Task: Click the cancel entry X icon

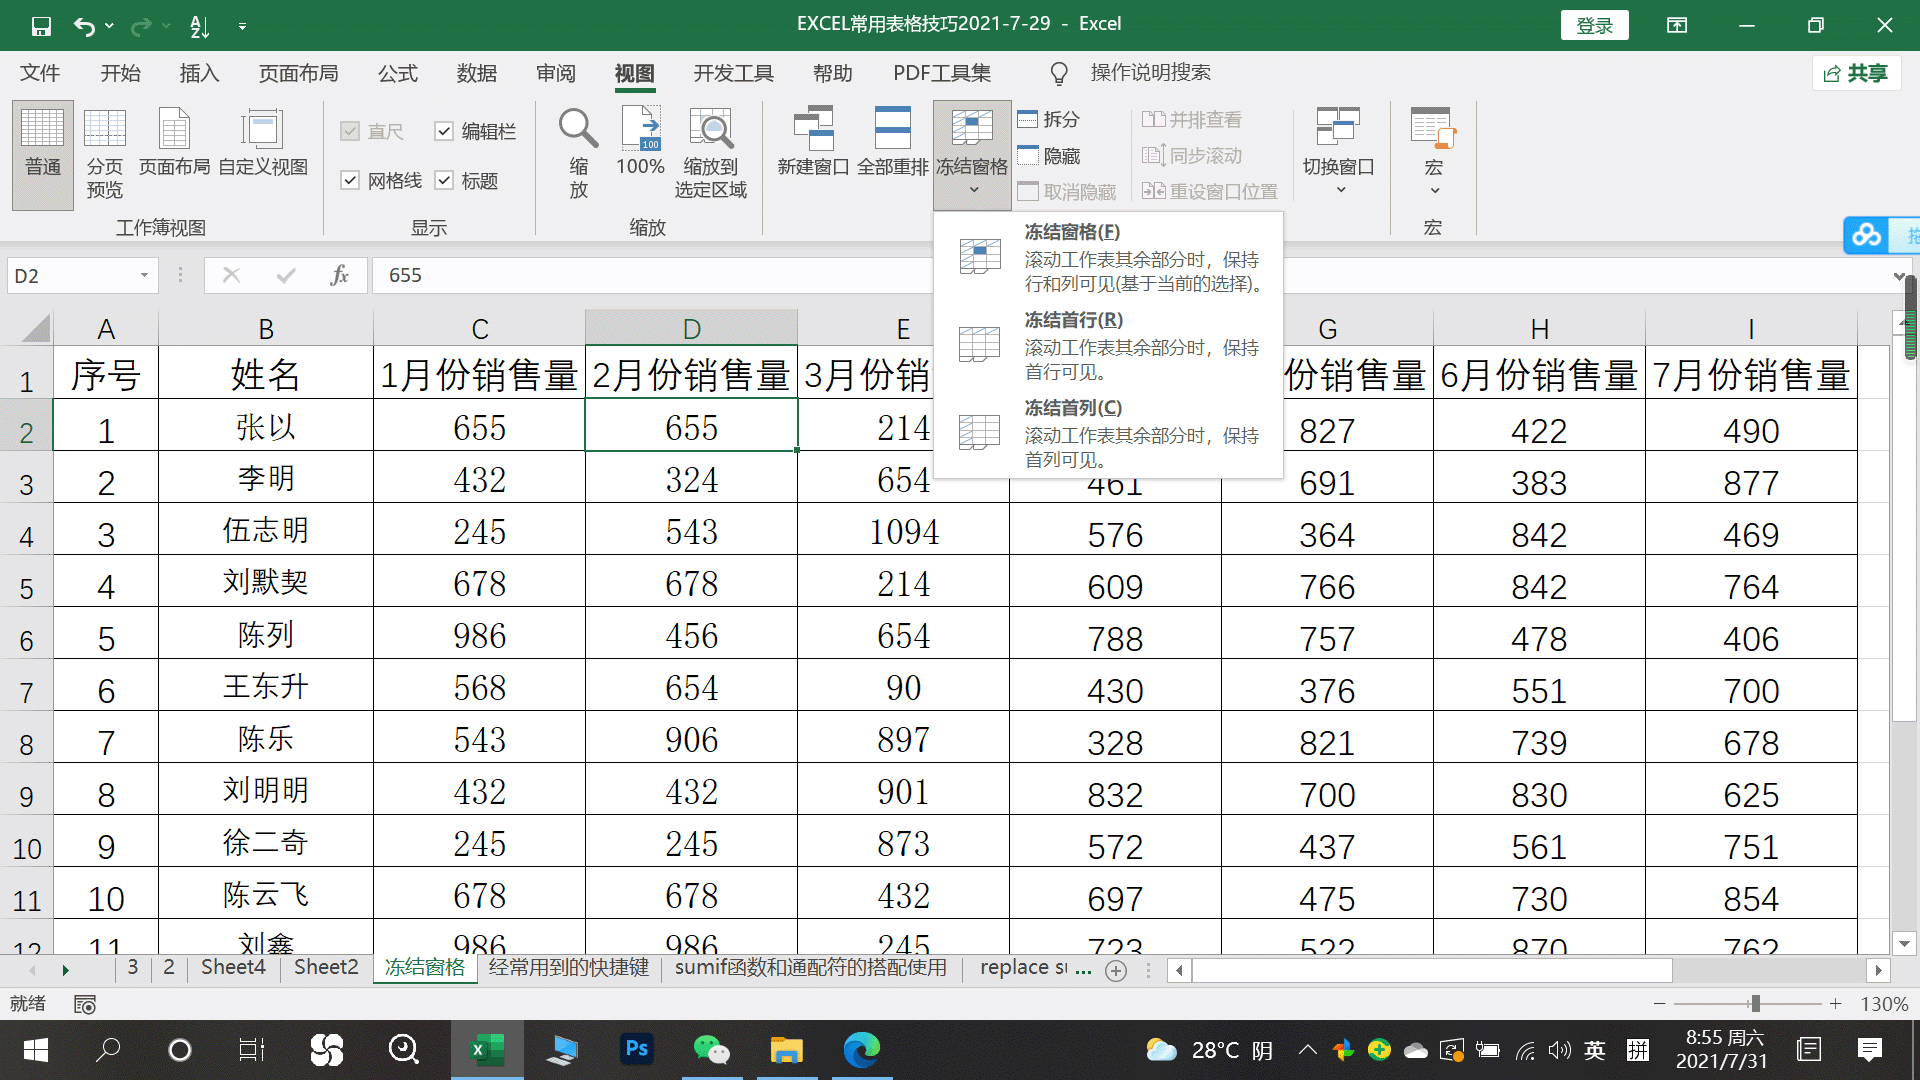Action: [x=231, y=275]
